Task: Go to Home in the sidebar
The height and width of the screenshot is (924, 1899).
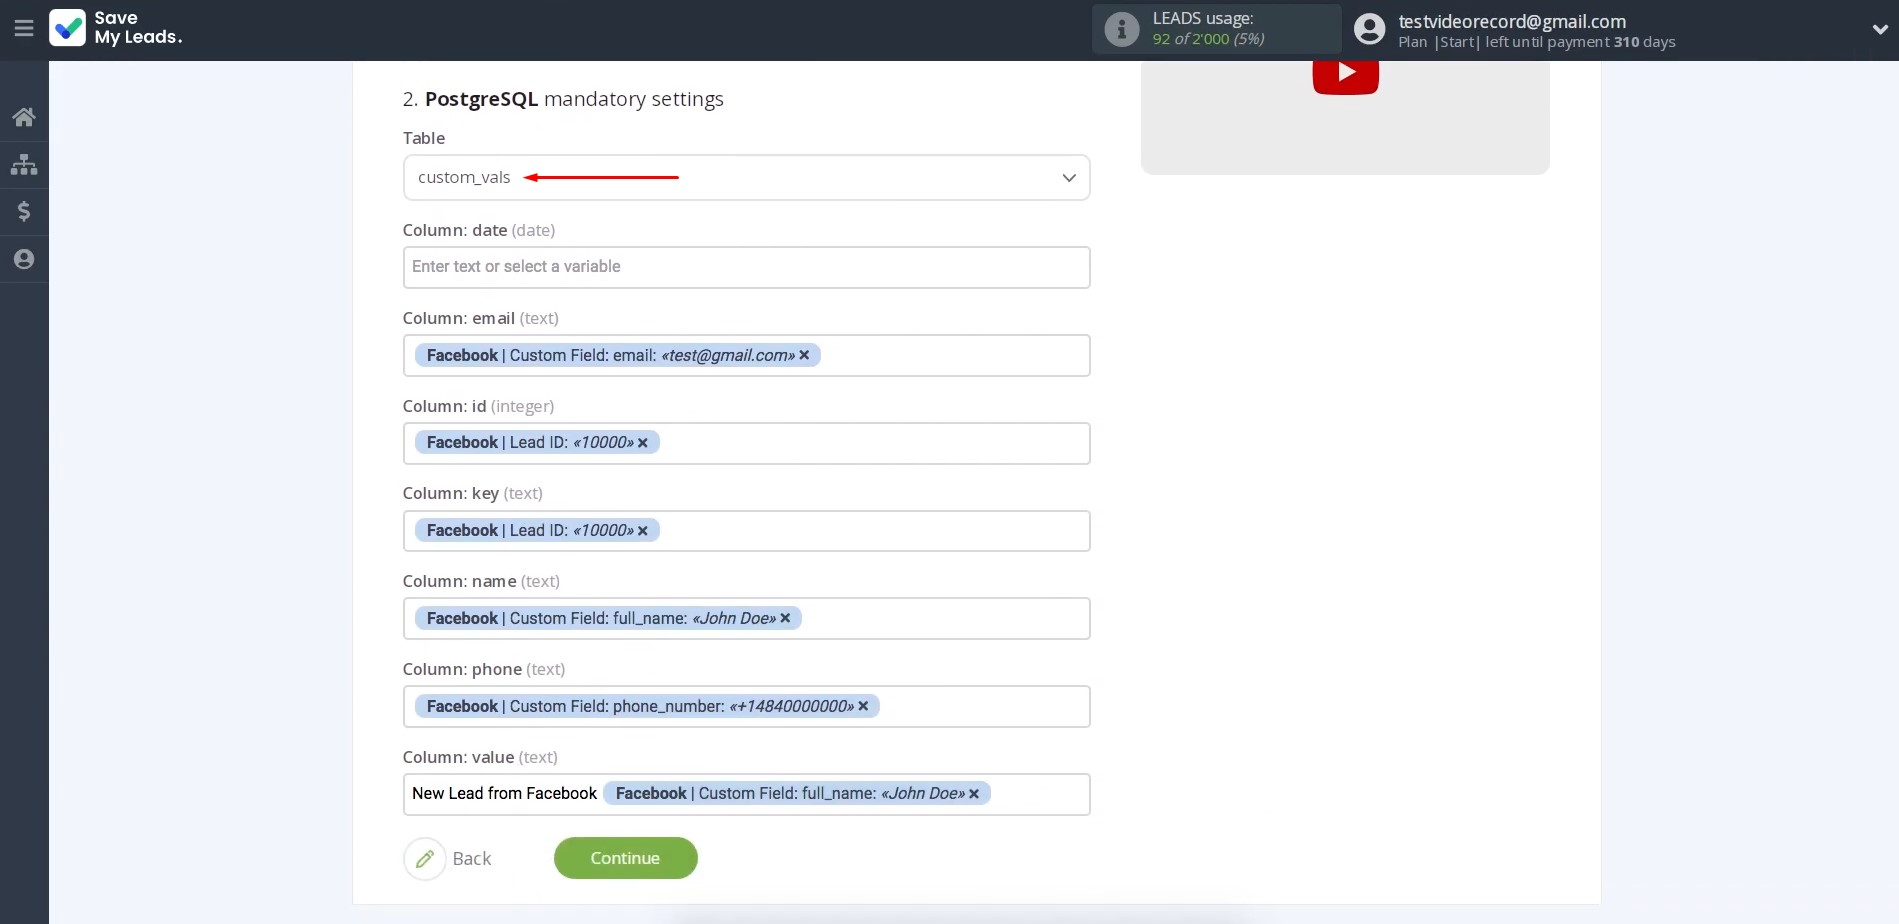Action: coord(24,117)
